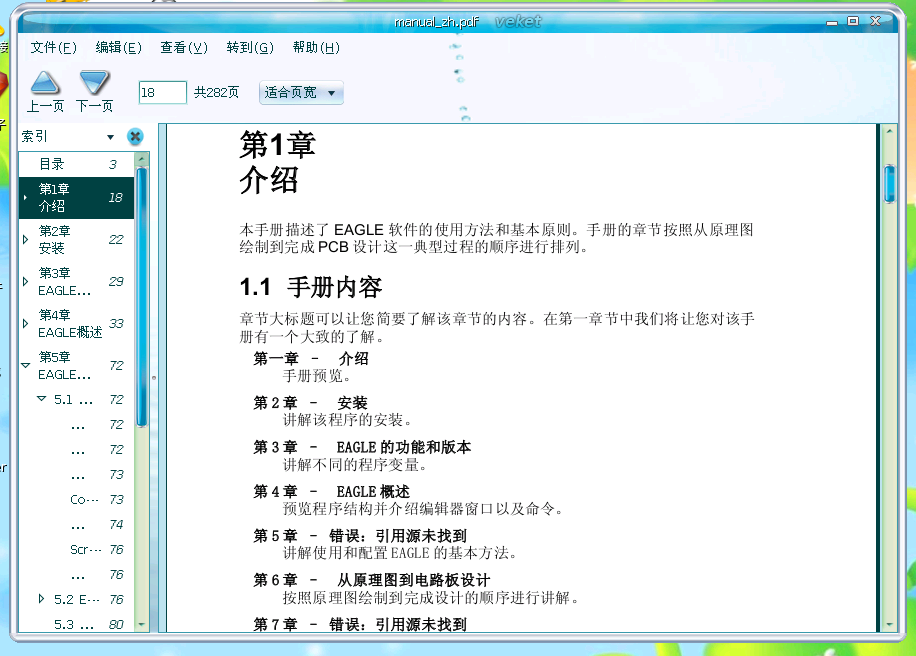Select 目录 entry in the index

(77, 164)
